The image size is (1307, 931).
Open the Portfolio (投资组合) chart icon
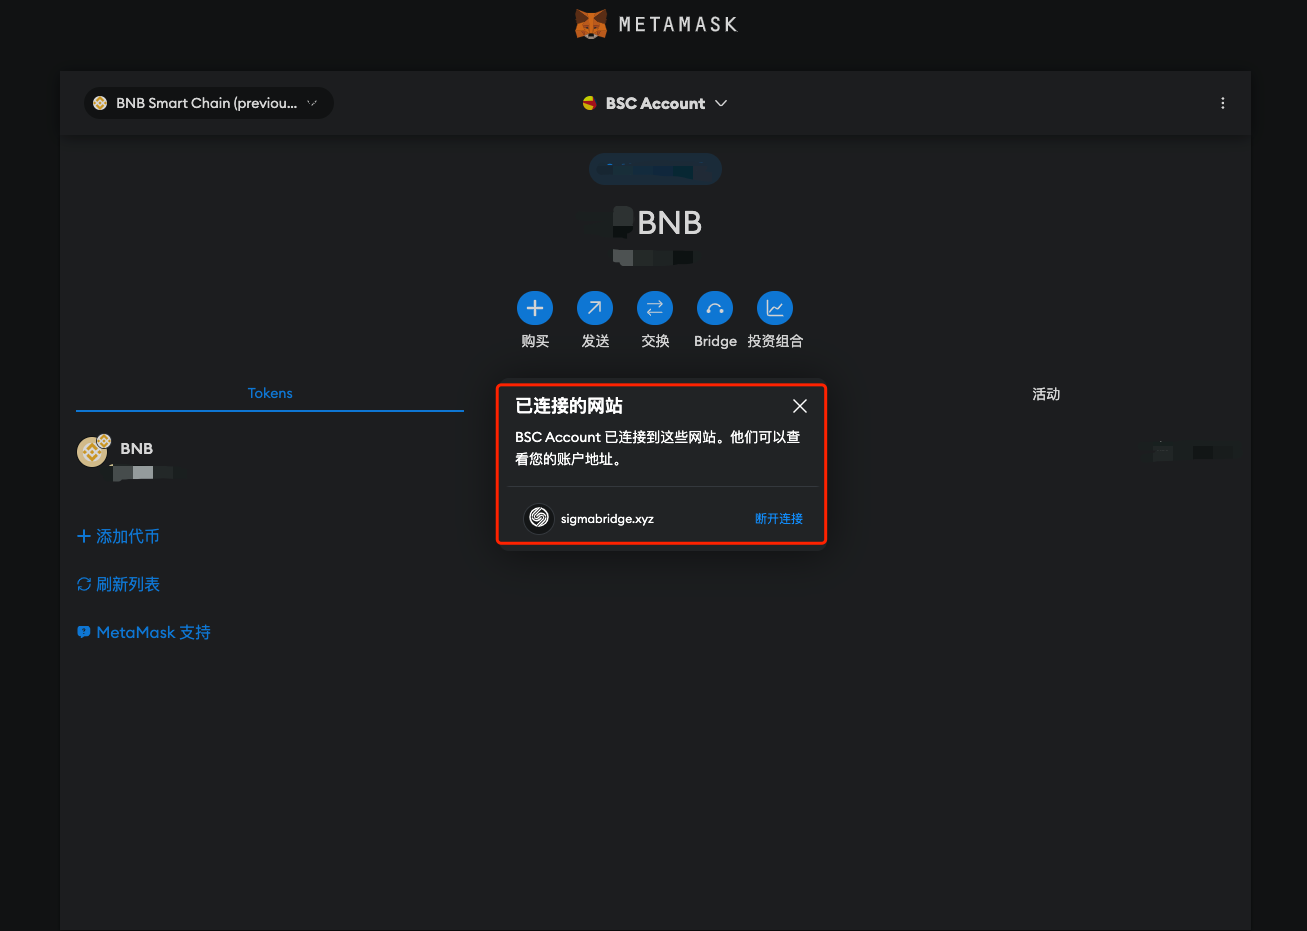775,308
